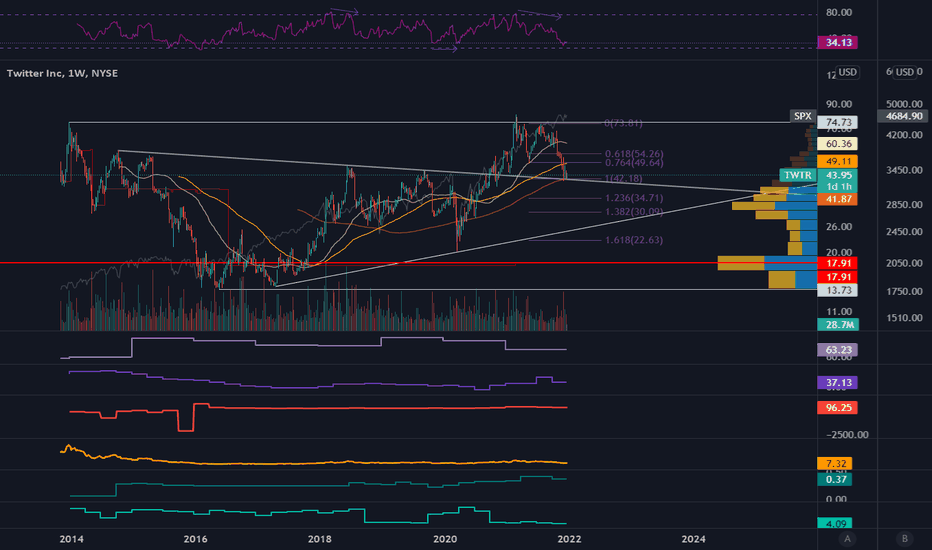Click the 4.09 indicator value label
This screenshot has width=932, height=550.
click(x=835, y=523)
